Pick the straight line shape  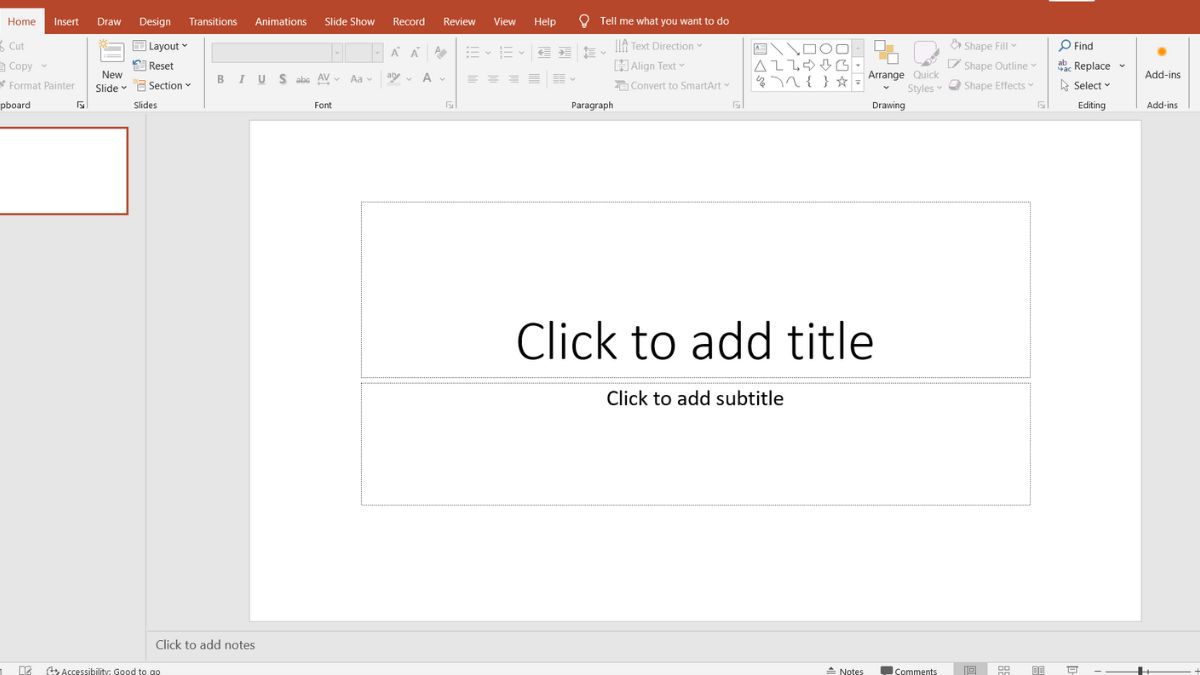click(777, 48)
